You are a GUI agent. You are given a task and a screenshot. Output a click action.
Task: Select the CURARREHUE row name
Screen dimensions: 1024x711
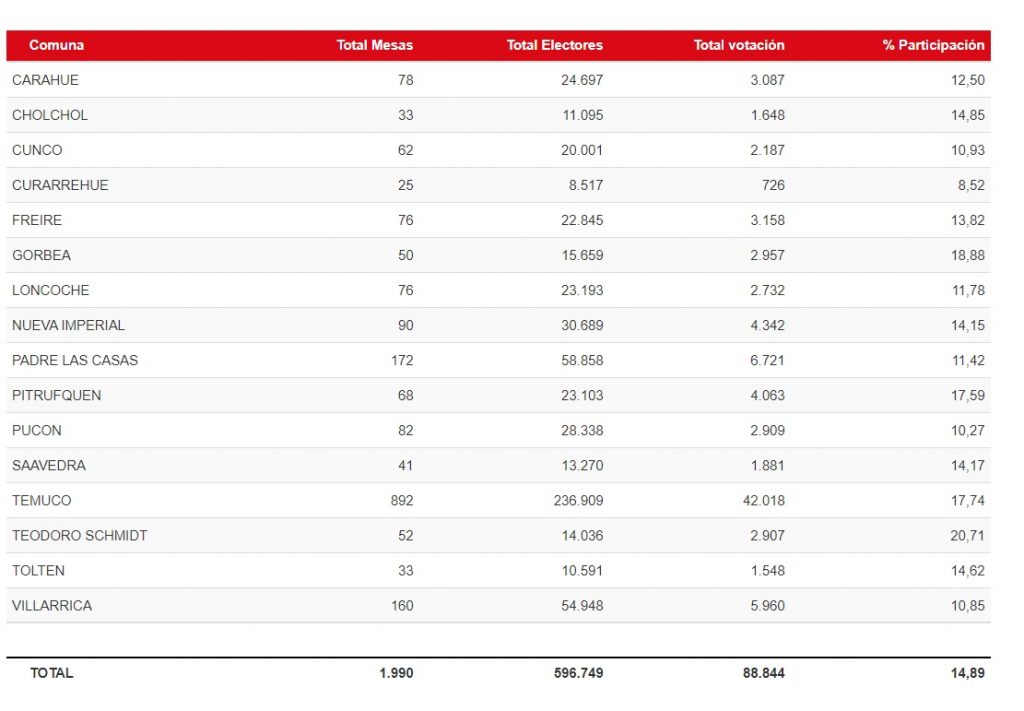pyautogui.click(x=60, y=185)
